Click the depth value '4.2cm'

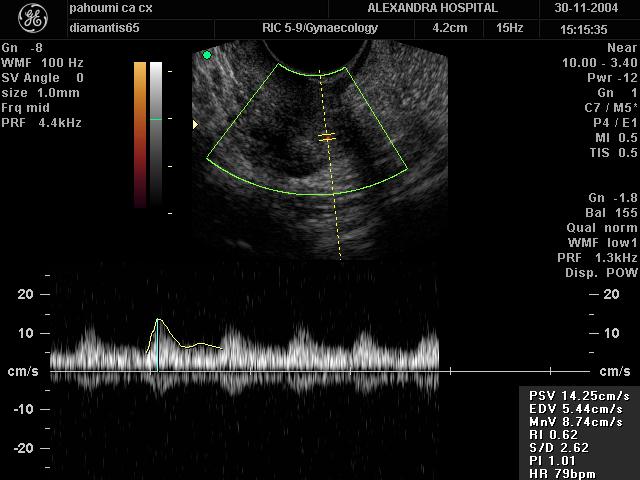pos(449,28)
